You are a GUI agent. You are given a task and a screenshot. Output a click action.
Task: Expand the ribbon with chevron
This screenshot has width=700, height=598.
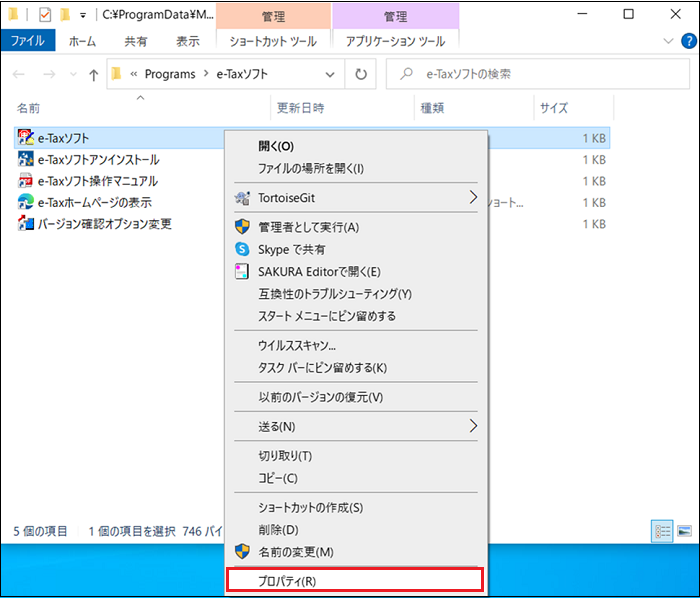668,41
